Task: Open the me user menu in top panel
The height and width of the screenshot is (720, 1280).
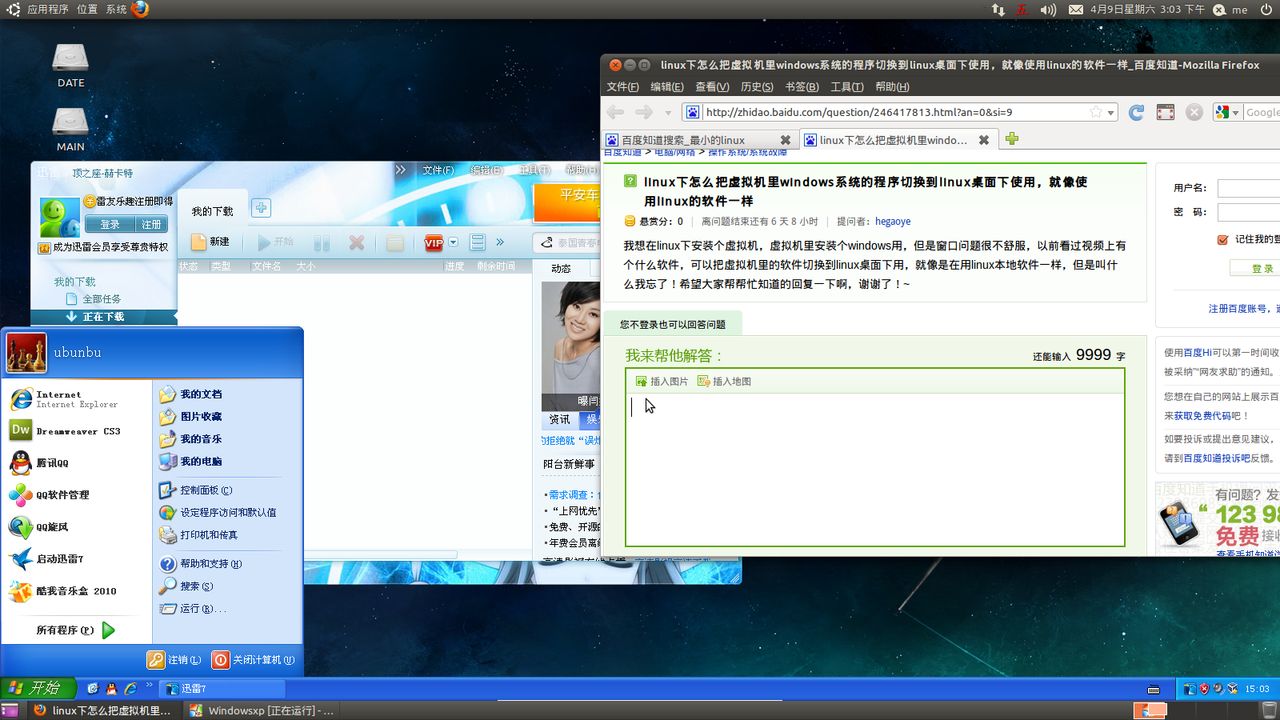Action: 1231,9
